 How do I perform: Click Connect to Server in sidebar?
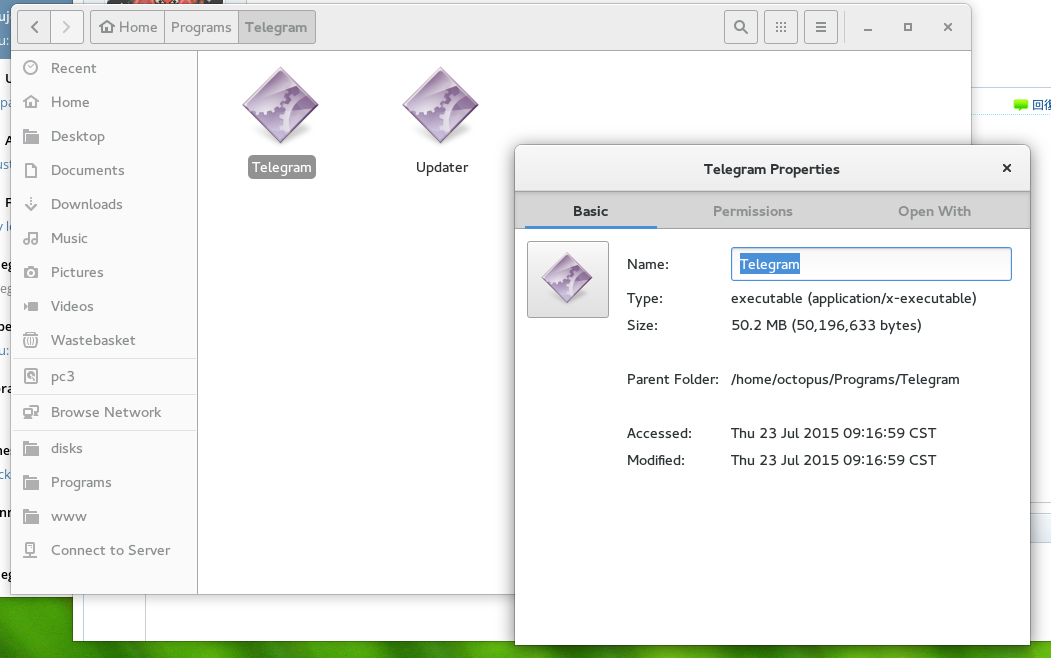tap(104, 550)
